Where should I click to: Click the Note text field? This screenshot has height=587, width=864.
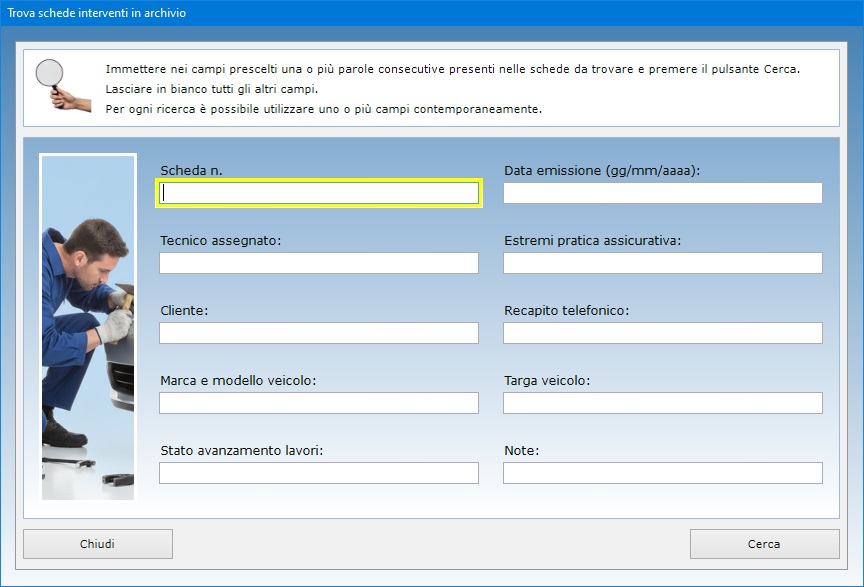(662, 473)
